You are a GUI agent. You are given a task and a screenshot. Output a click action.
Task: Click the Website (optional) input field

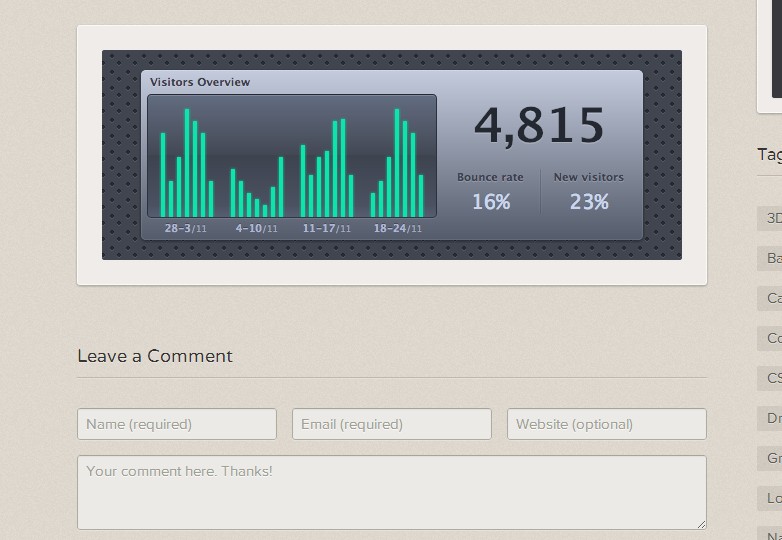click(606, 424)
